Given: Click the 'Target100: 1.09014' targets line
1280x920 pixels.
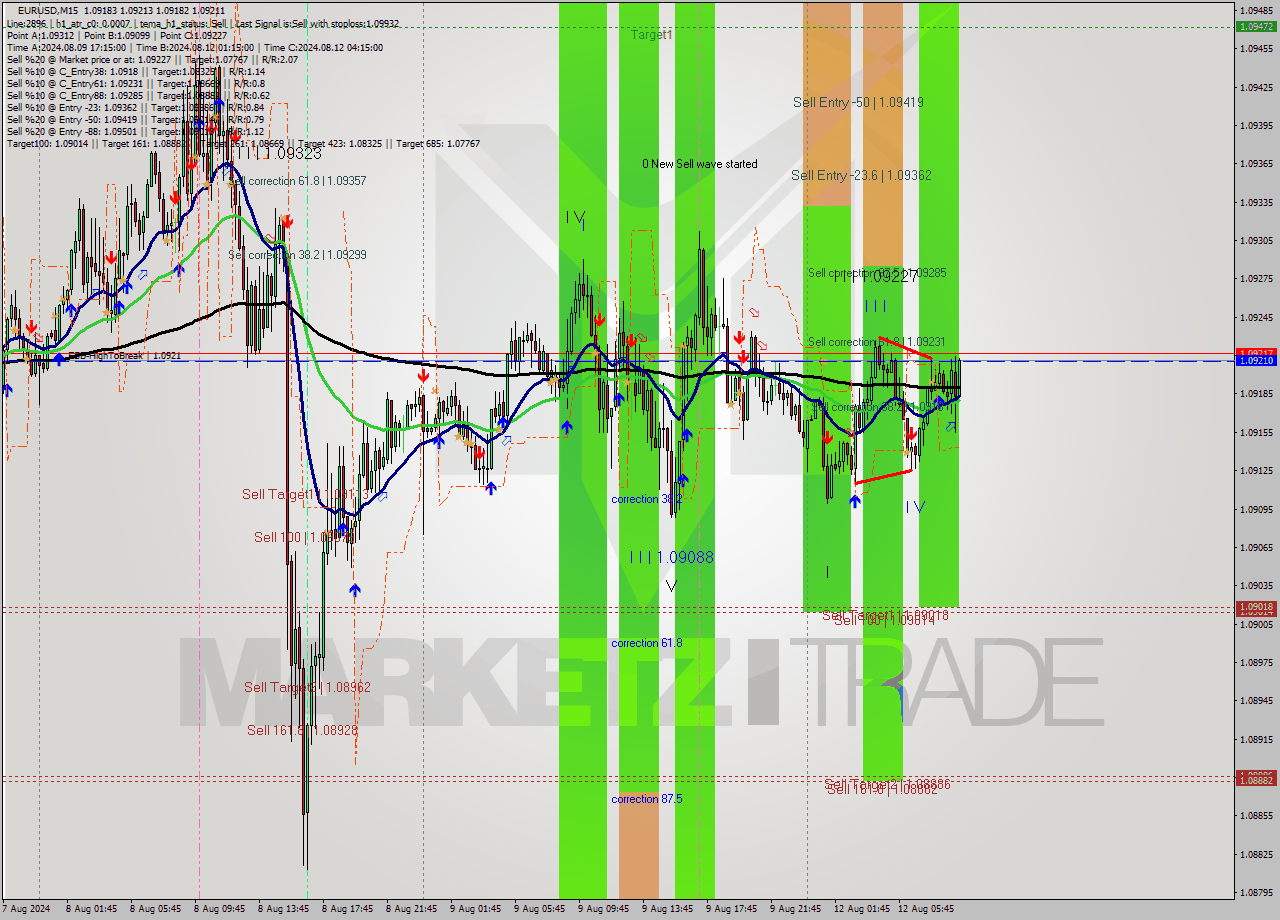Looking at the screenshot, I should point(243,143).
